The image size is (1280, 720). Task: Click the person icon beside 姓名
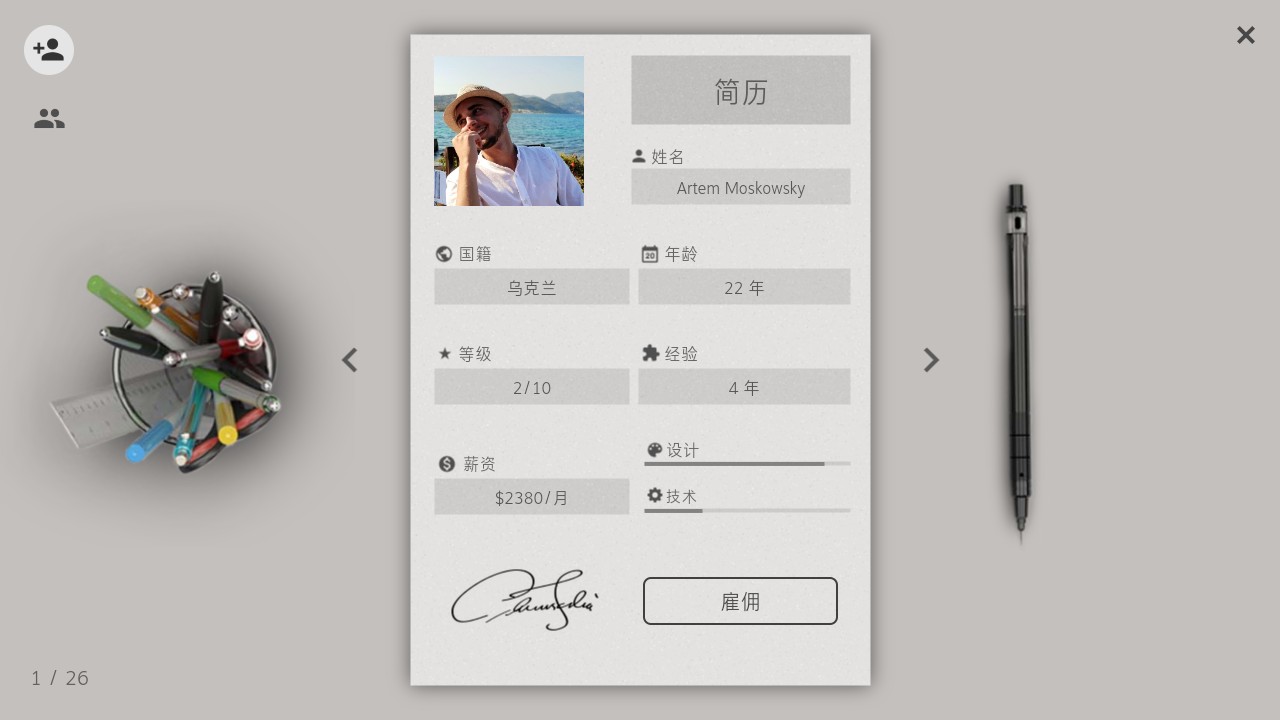pos(639,156)
